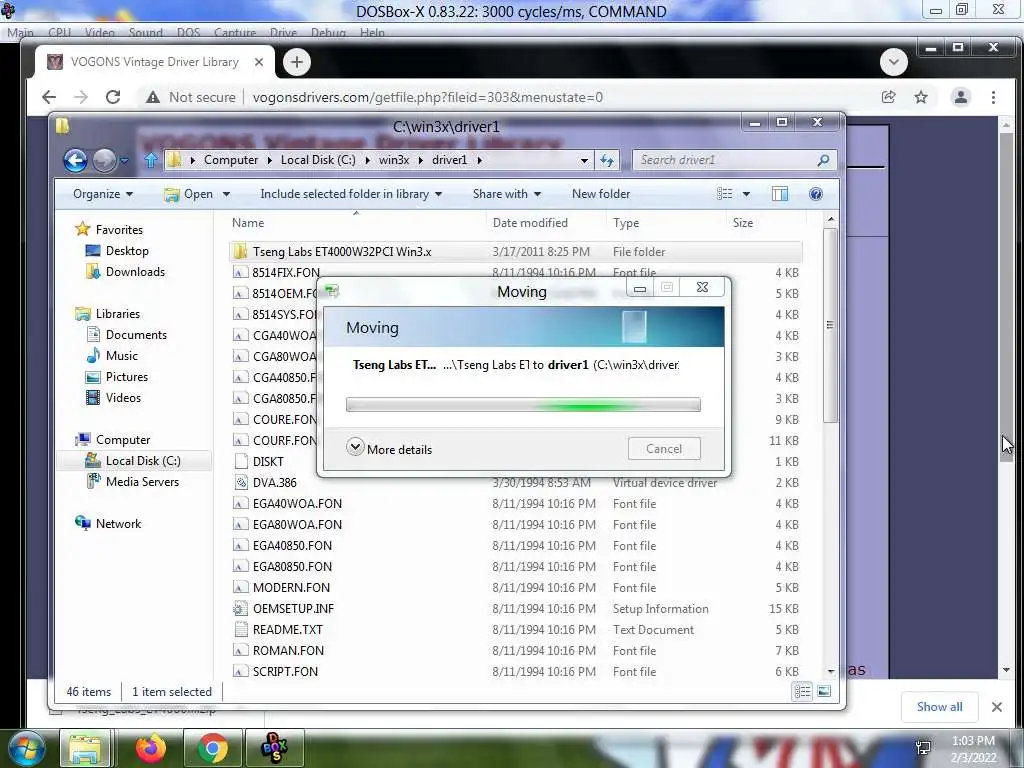Select Downloads in Favorites
Screen dimensions: 1024x768
pyautogui.click(x=135, y=272)
